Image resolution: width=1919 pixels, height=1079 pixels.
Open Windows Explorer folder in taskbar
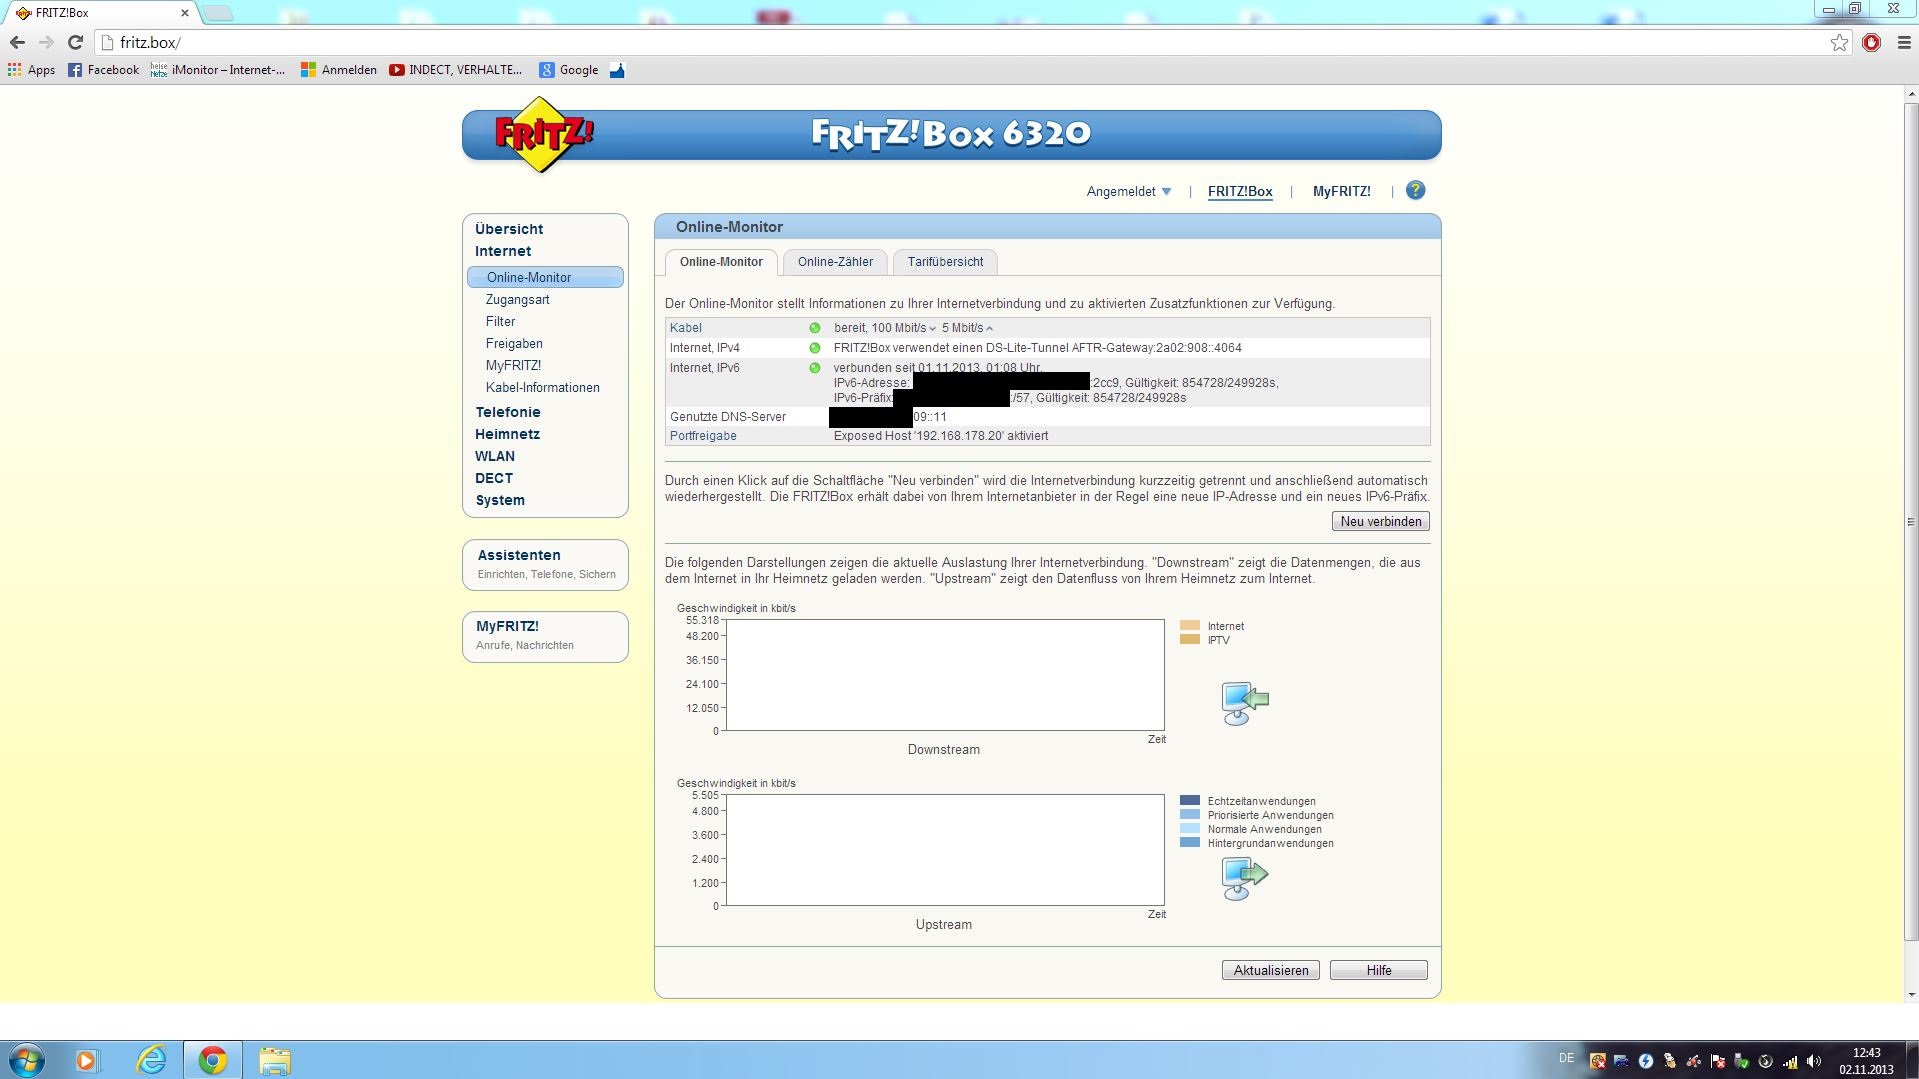pyautogui.click(x=275, y=1060)
